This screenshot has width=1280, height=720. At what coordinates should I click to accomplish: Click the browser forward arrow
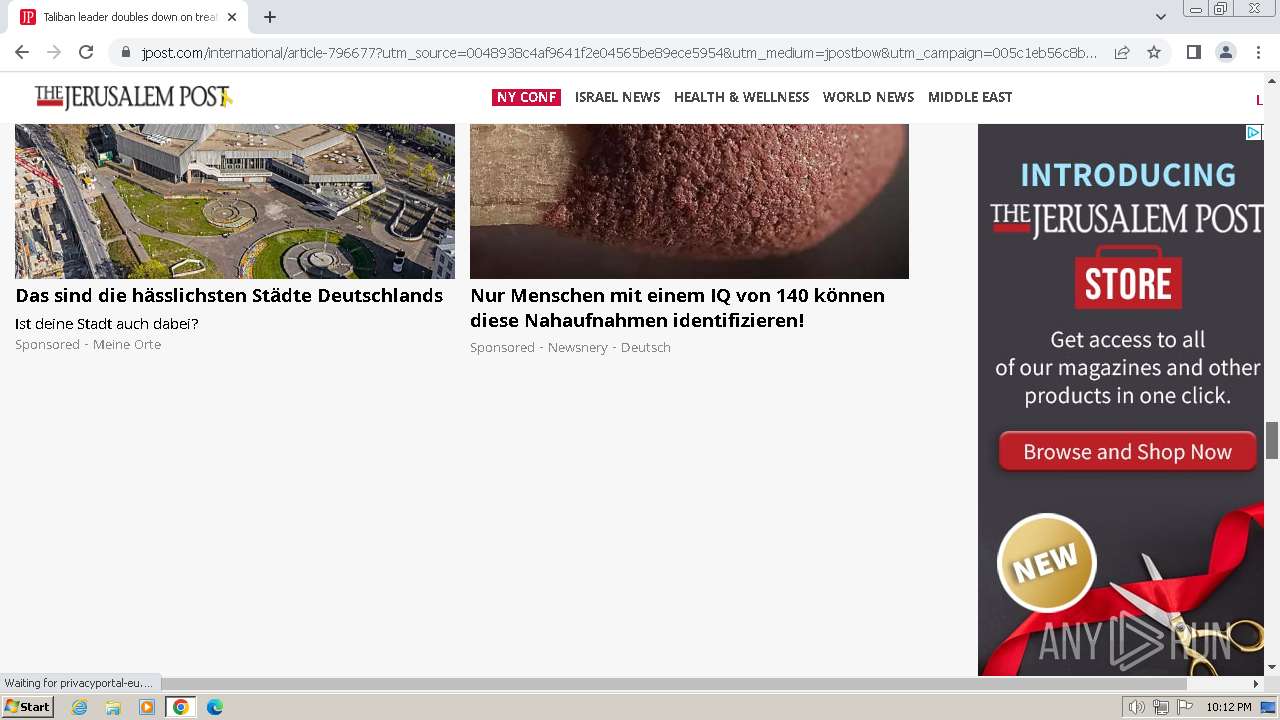coord(54,52)
